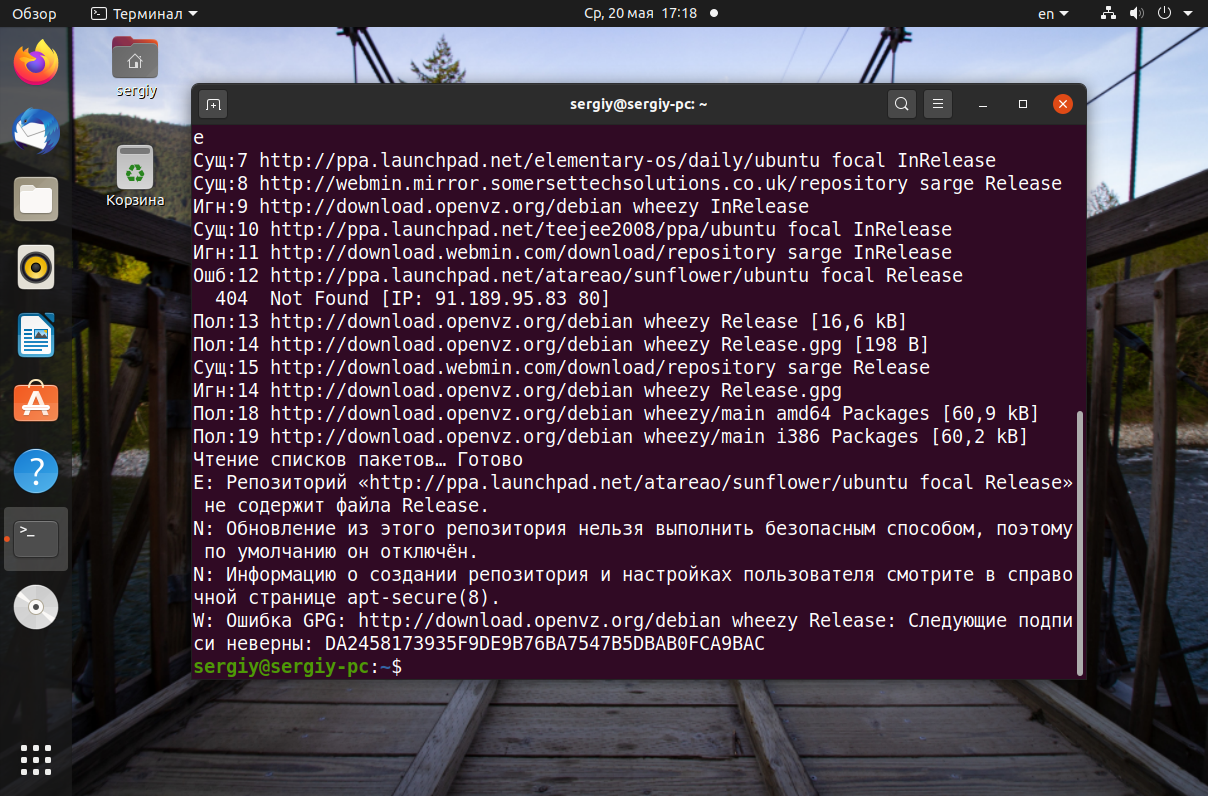
Task: Open the clock showing Ср, 20 мая 17:18
Action: [640, 14]
